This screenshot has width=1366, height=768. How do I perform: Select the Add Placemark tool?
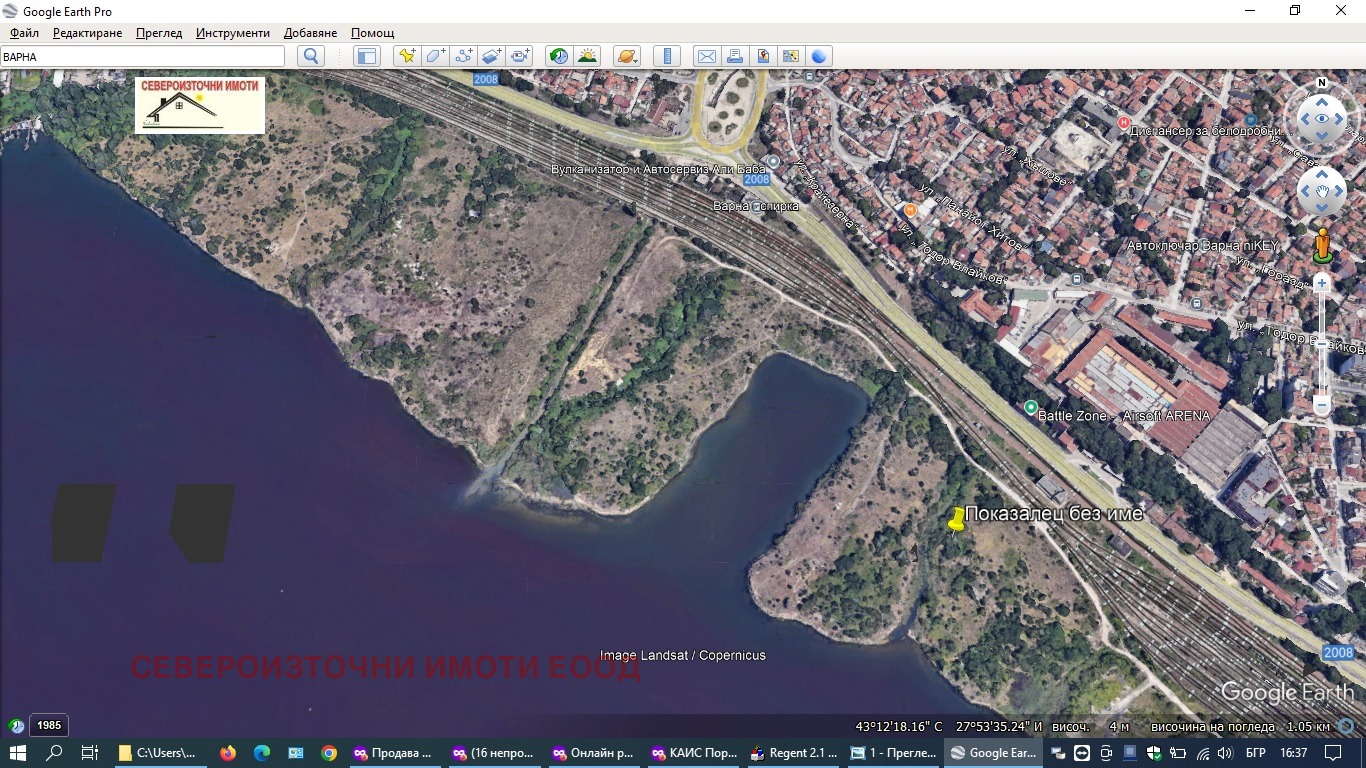(406, 56)
